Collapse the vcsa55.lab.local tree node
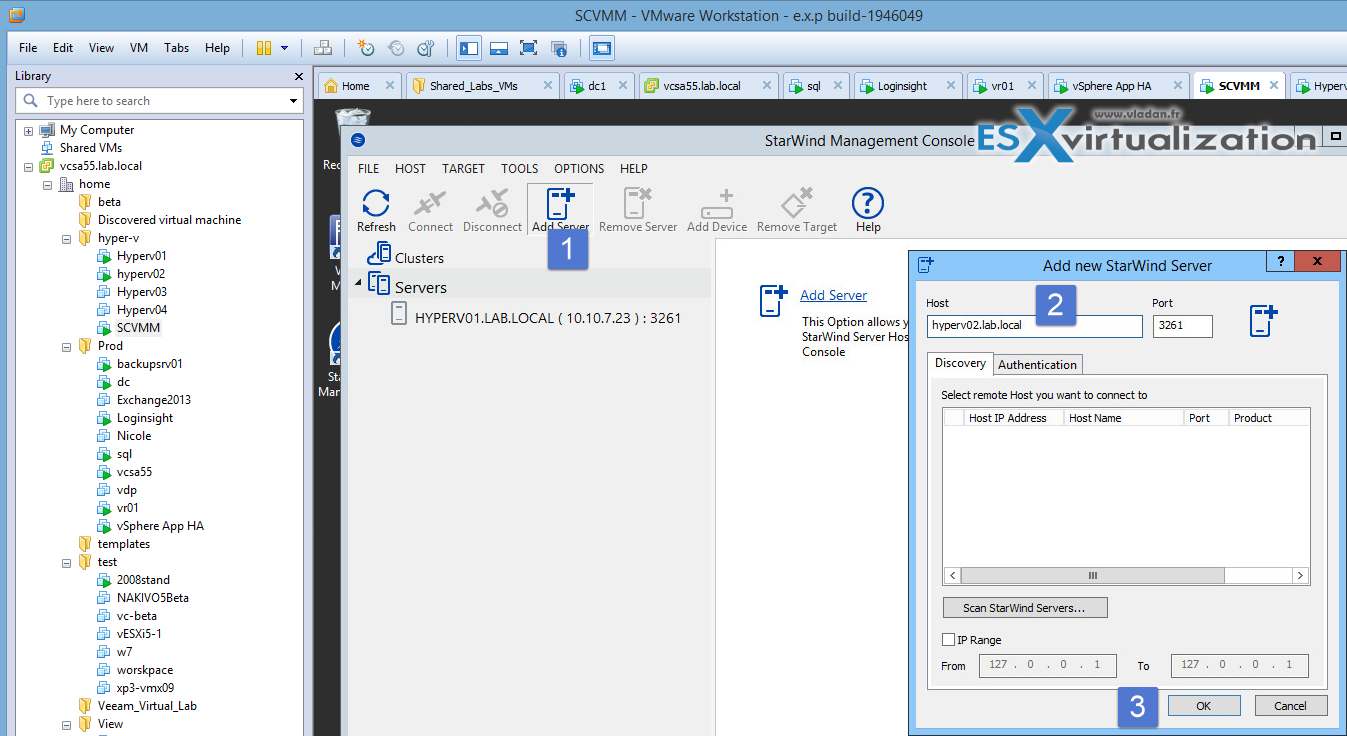The height and width of the screenshot is (736, 1347). point(28,166)
